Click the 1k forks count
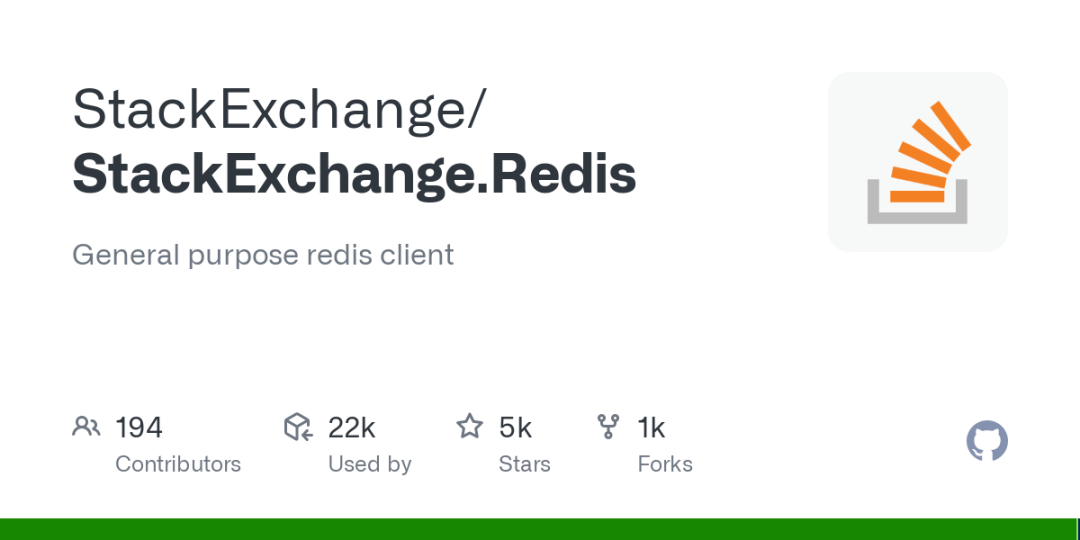1080x540 pixels. 651,427
